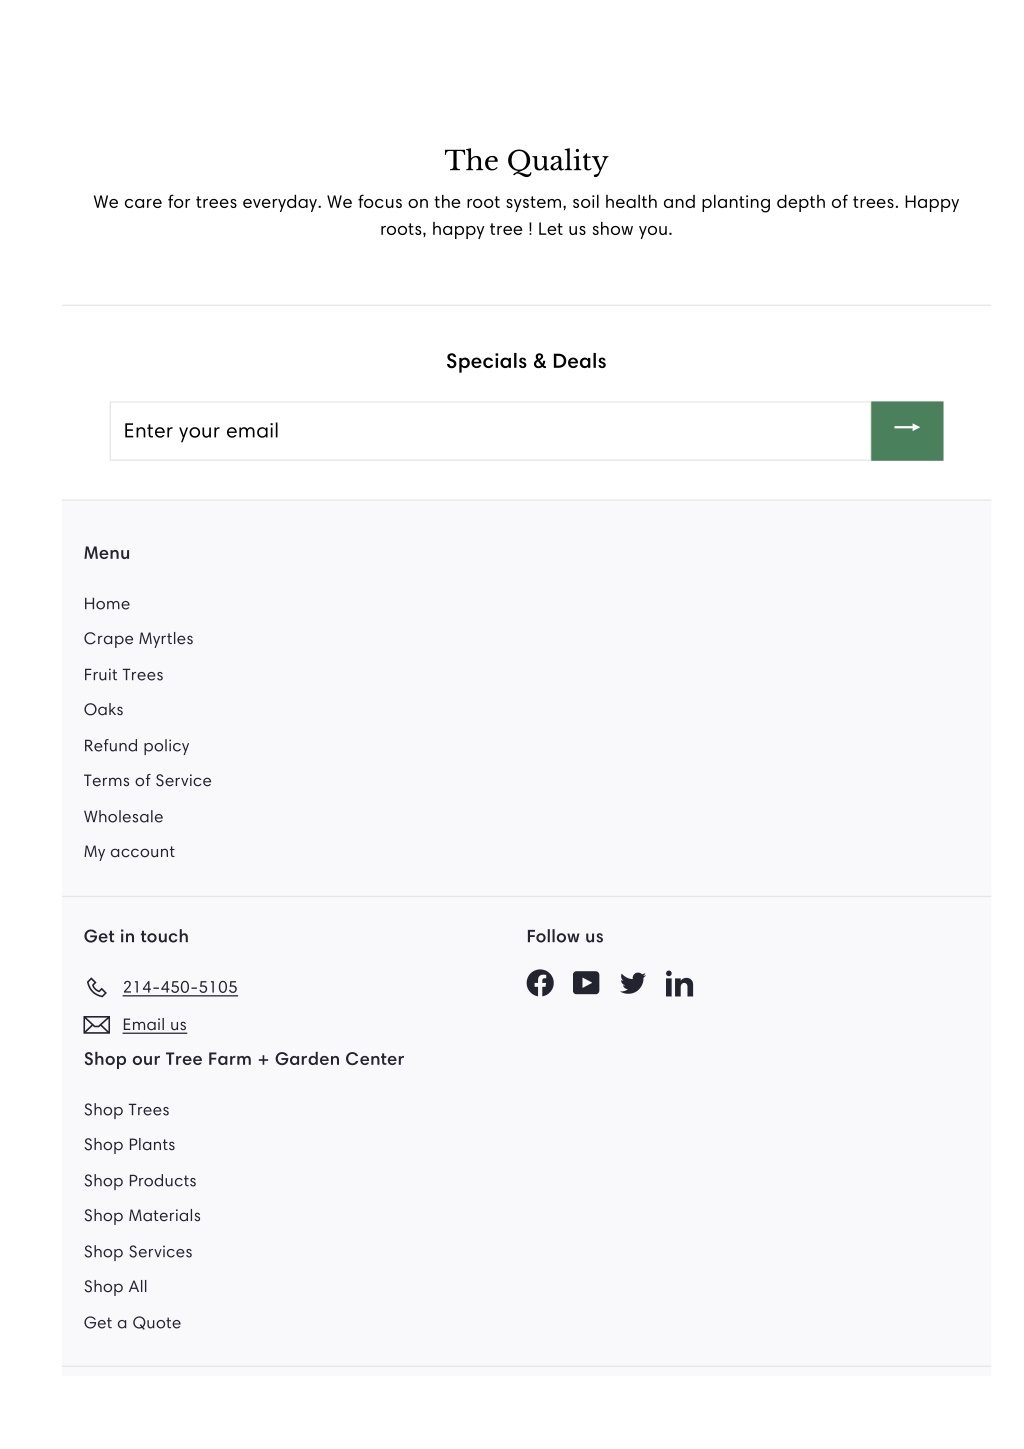The width and height of the screenshot is (1024, 1449).
Task: Go to My account
Action: 129,852
